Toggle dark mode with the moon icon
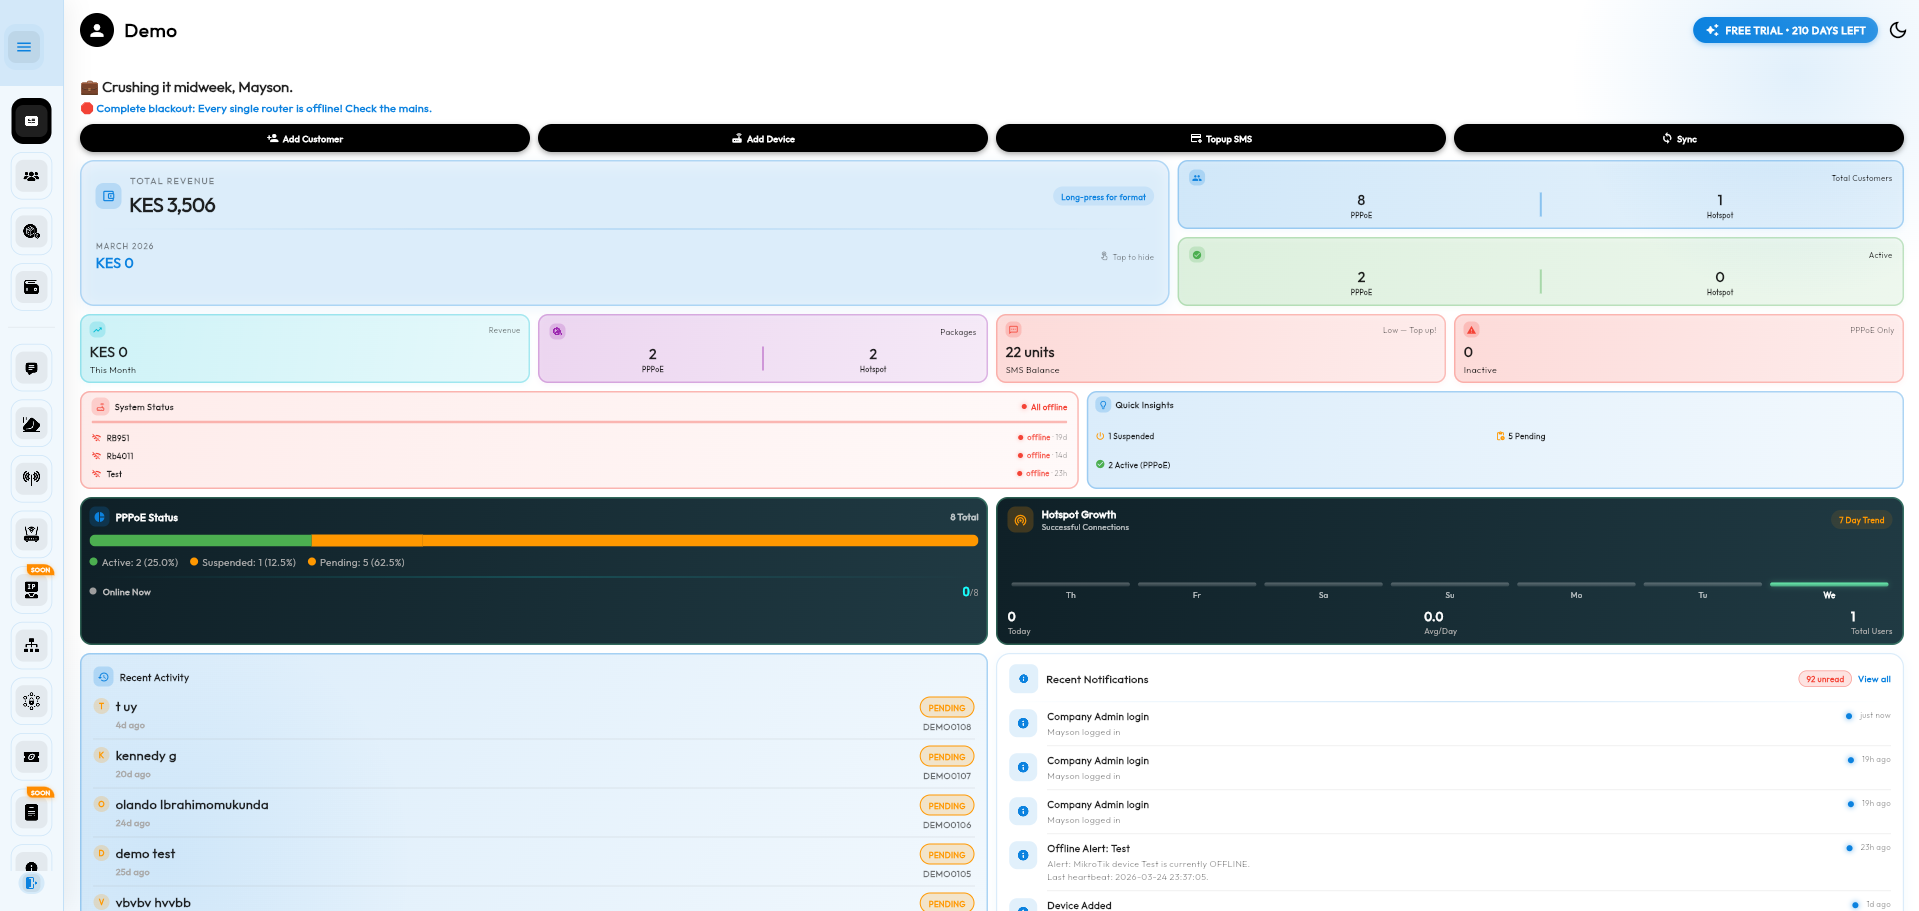The height and width of the screenshot is (911, 1919). tap(1897, 30)
